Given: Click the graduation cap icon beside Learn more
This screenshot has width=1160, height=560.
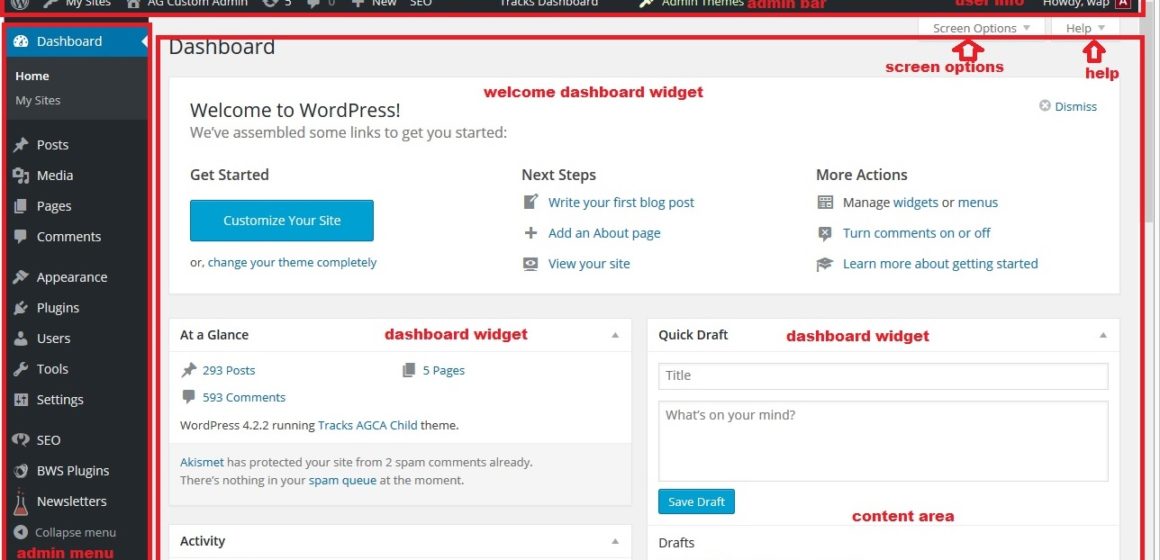Looking at the screenshot, I should pos(825,264).
